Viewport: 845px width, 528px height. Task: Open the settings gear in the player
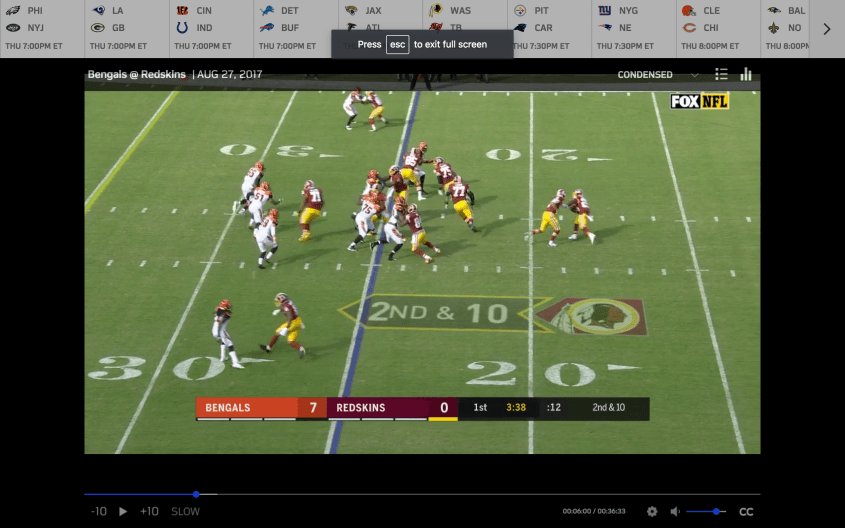pos(652,511)
